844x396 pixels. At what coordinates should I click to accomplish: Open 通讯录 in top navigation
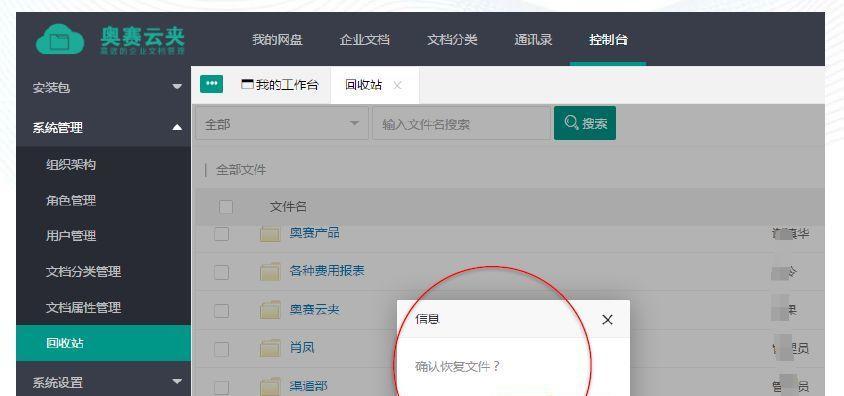coord(533,40)
